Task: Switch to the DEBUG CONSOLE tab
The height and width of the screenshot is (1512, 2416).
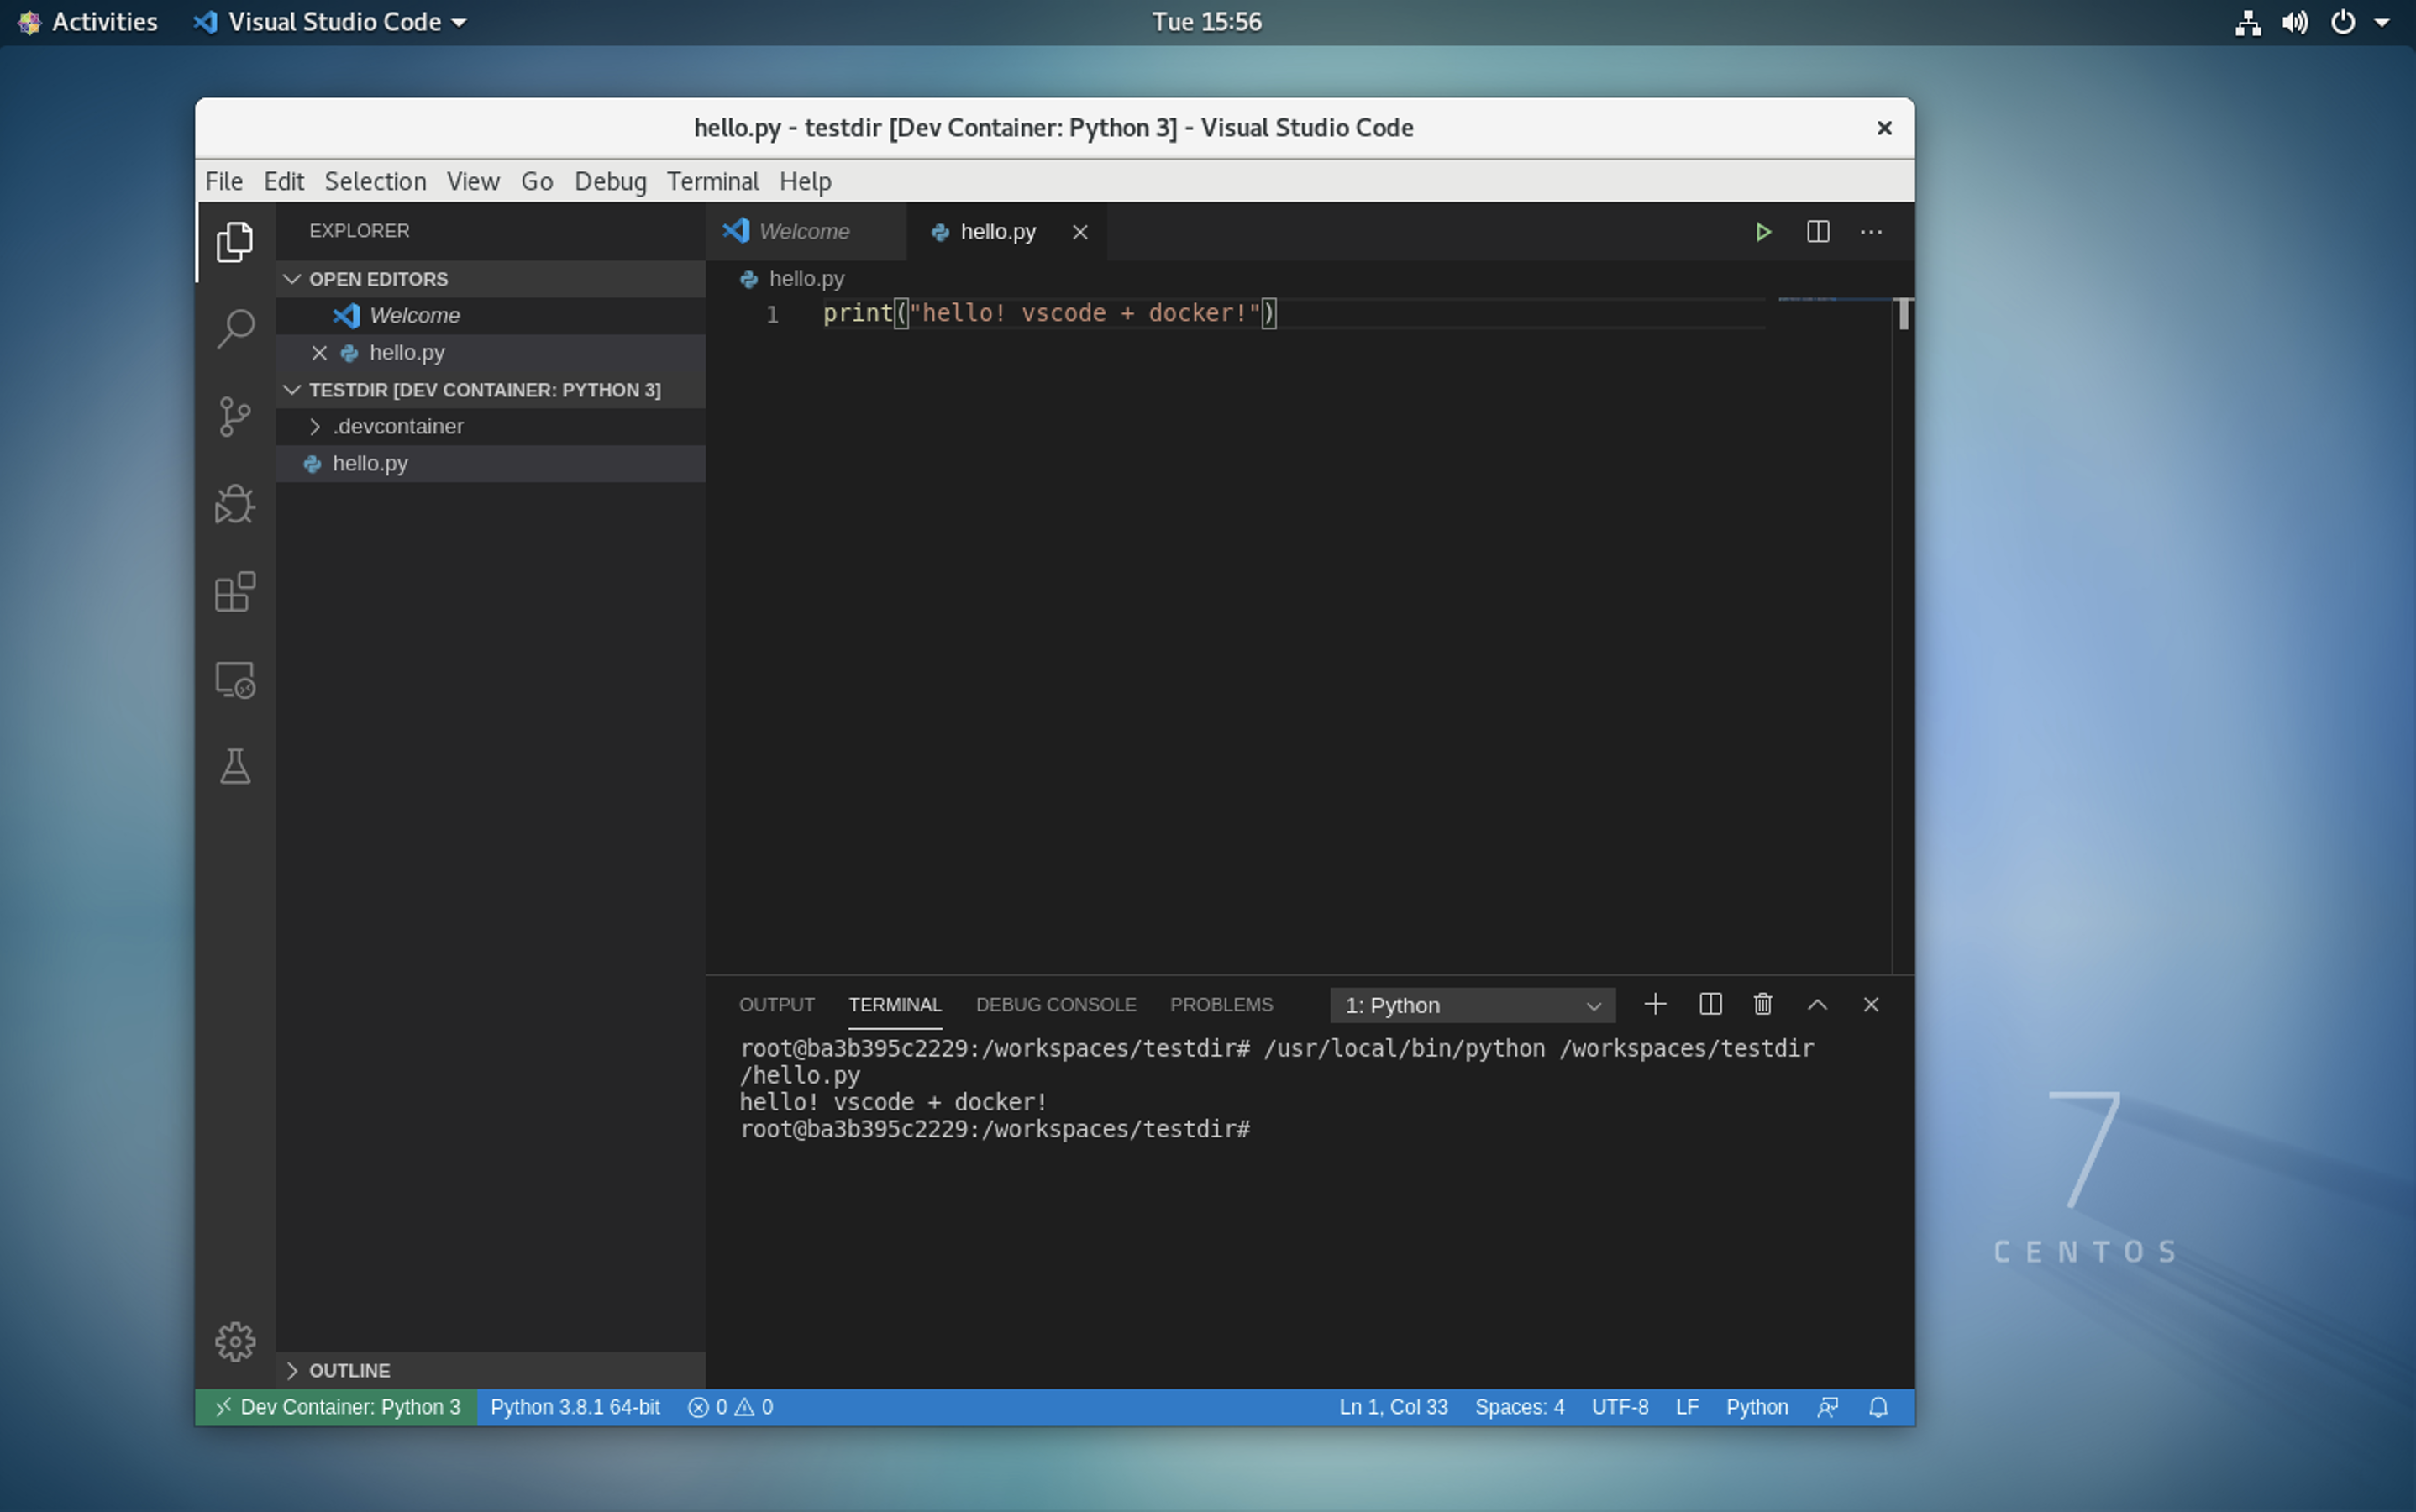Action: pos(1056,1004)
